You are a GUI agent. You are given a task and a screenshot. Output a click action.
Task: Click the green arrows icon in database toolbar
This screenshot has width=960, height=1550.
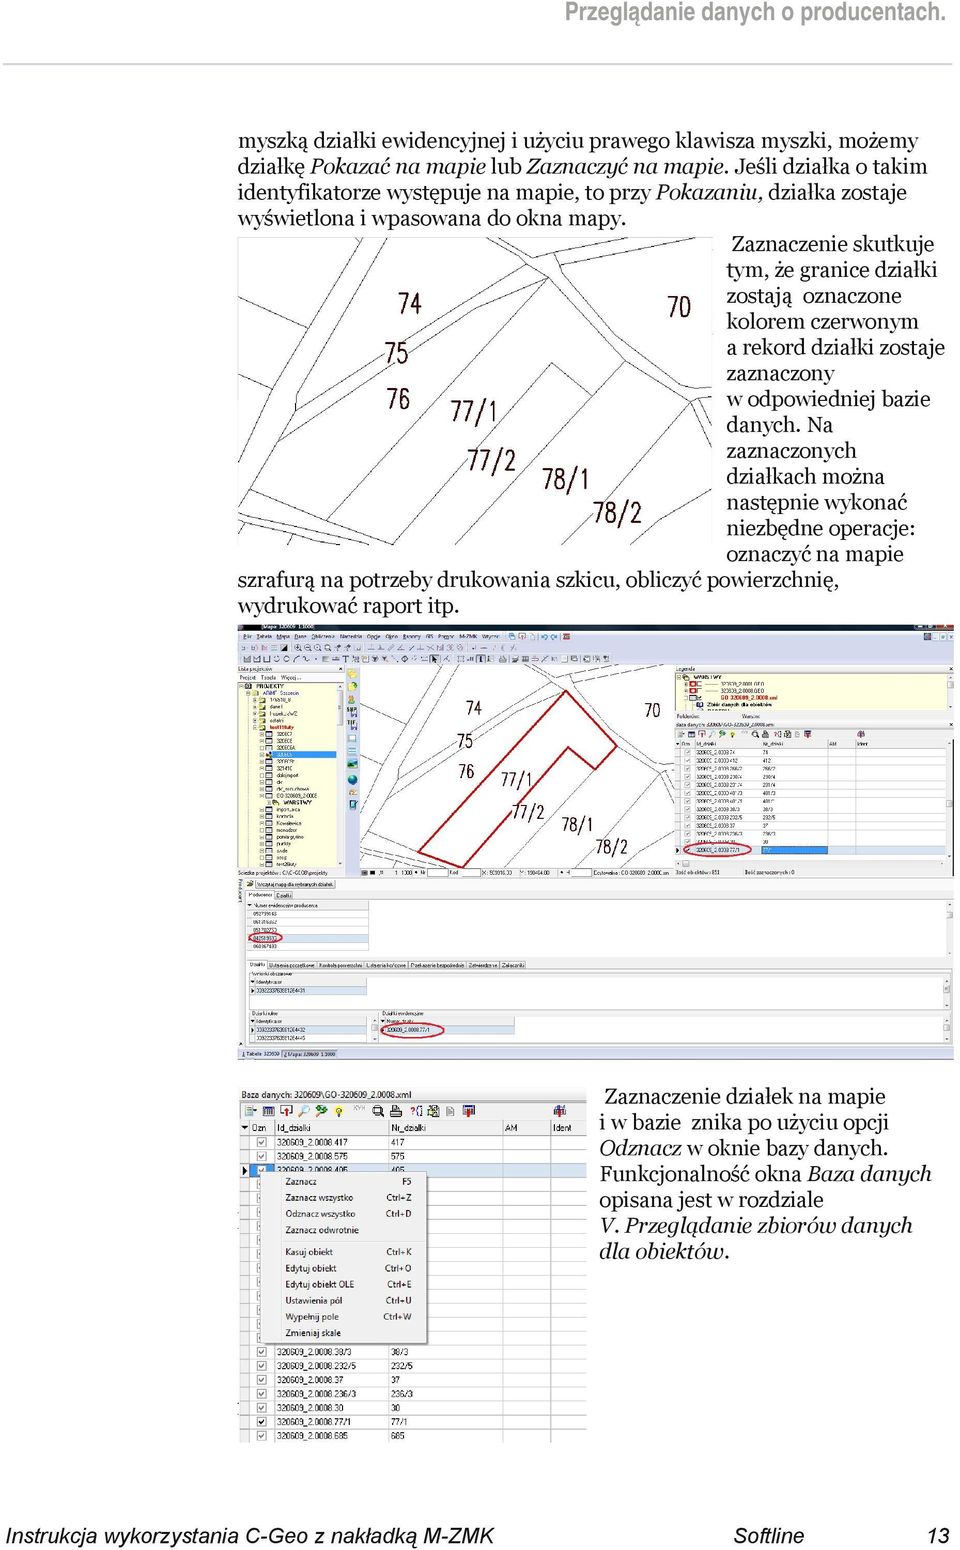point(321,1110)
